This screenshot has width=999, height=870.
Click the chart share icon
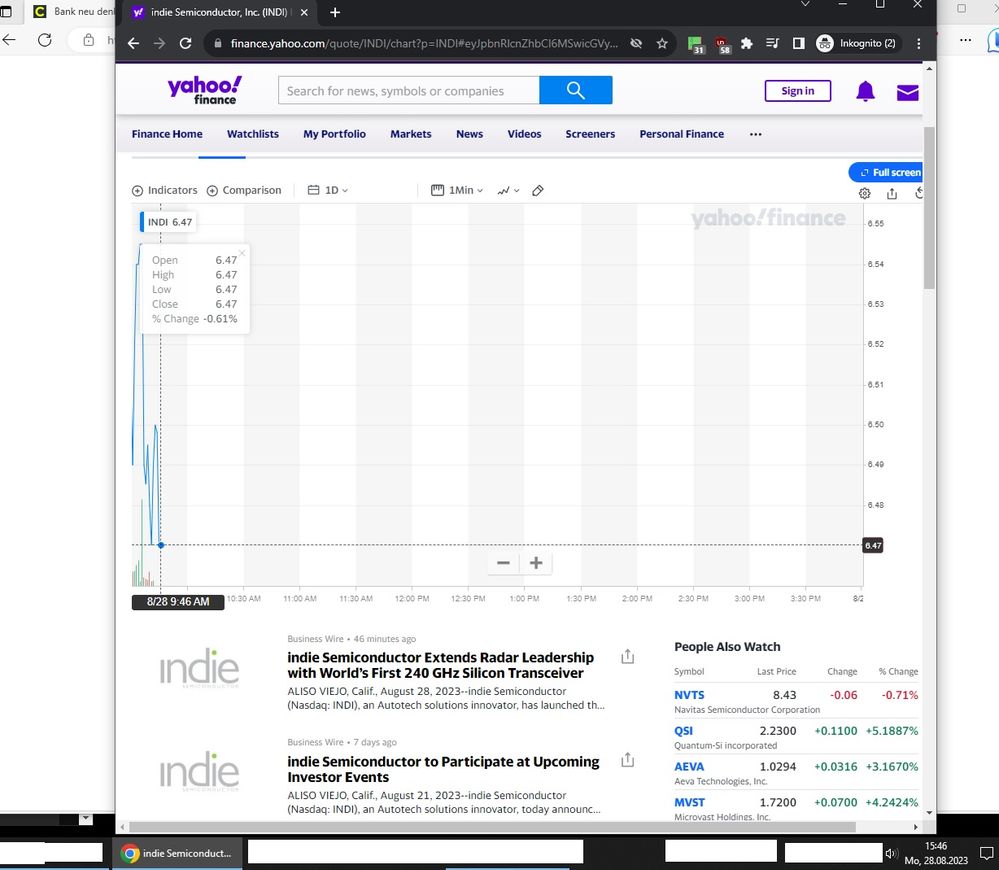[x=892, y=193]
